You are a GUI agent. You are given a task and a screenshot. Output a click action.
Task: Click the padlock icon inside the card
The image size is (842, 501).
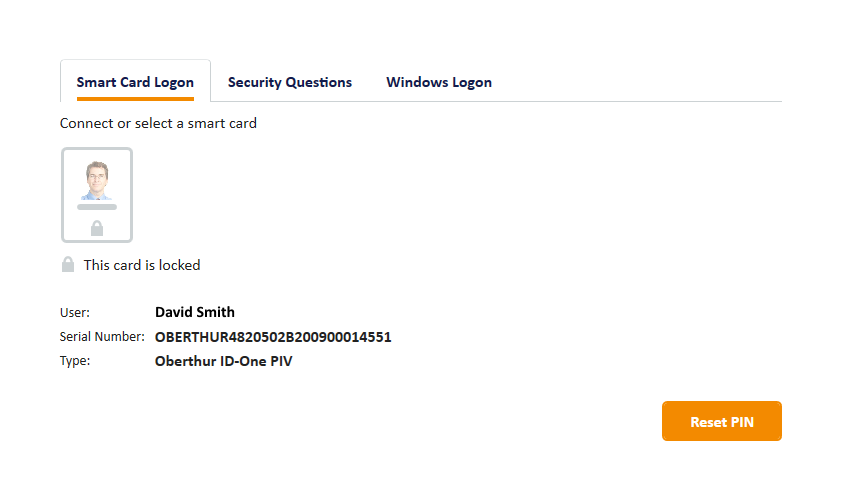[97, 228]
